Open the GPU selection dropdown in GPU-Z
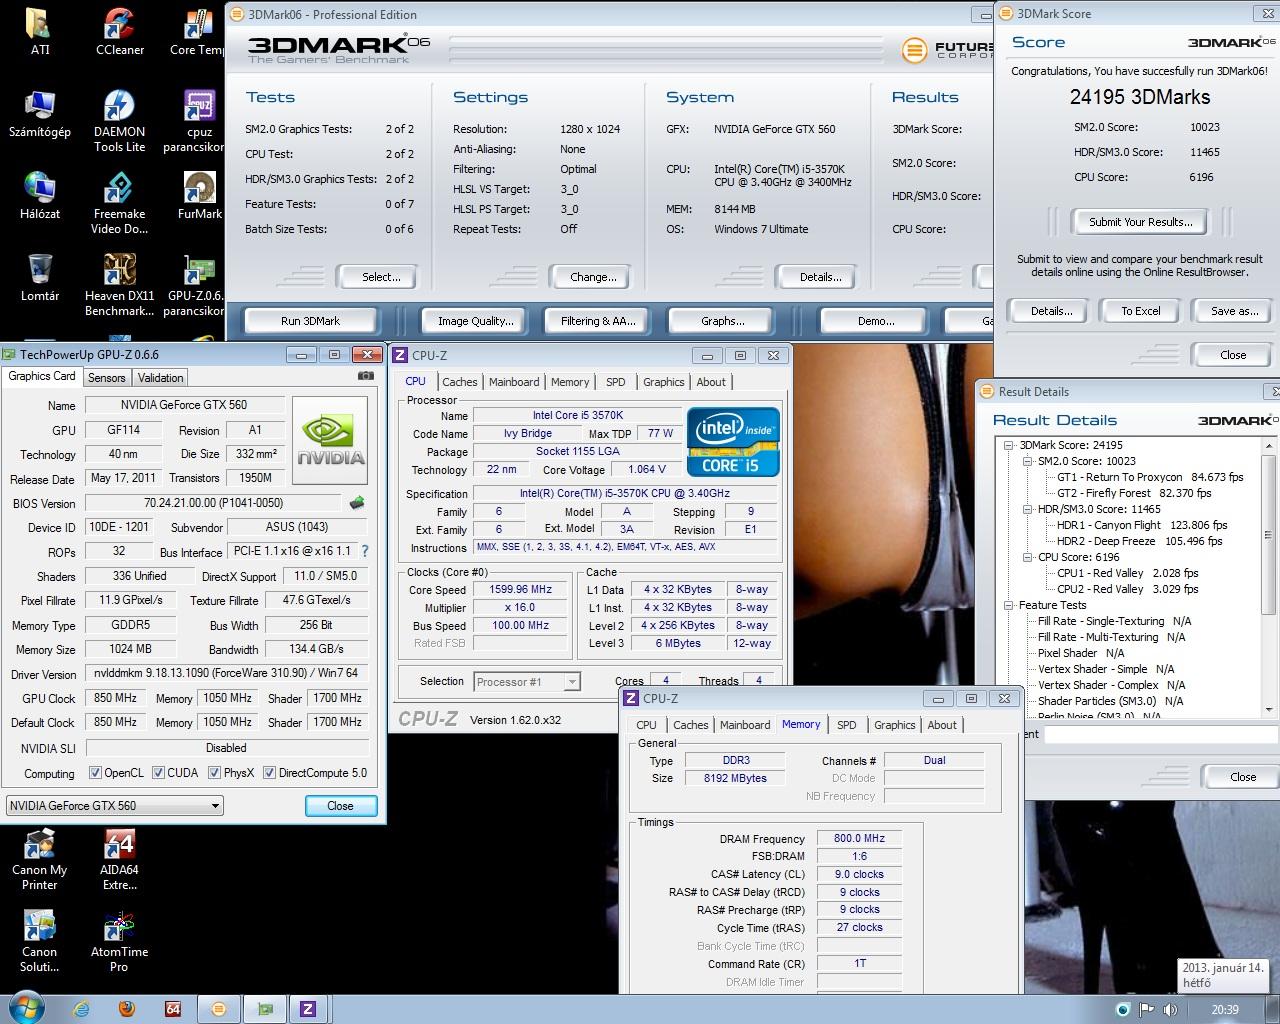This screenshot has width=1280, height=1024. (114, 806)
